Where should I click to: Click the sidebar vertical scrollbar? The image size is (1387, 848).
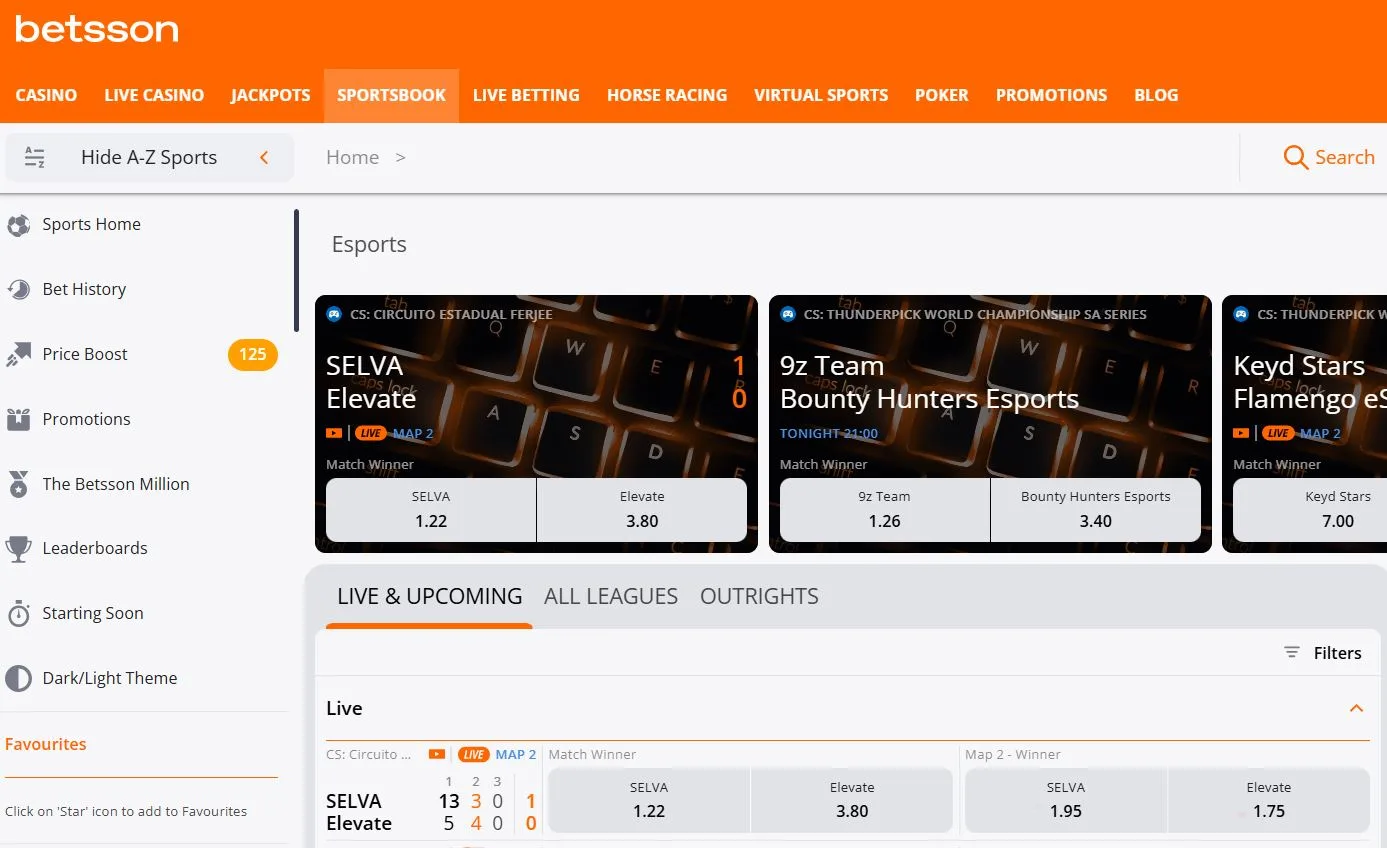point(296,270)
